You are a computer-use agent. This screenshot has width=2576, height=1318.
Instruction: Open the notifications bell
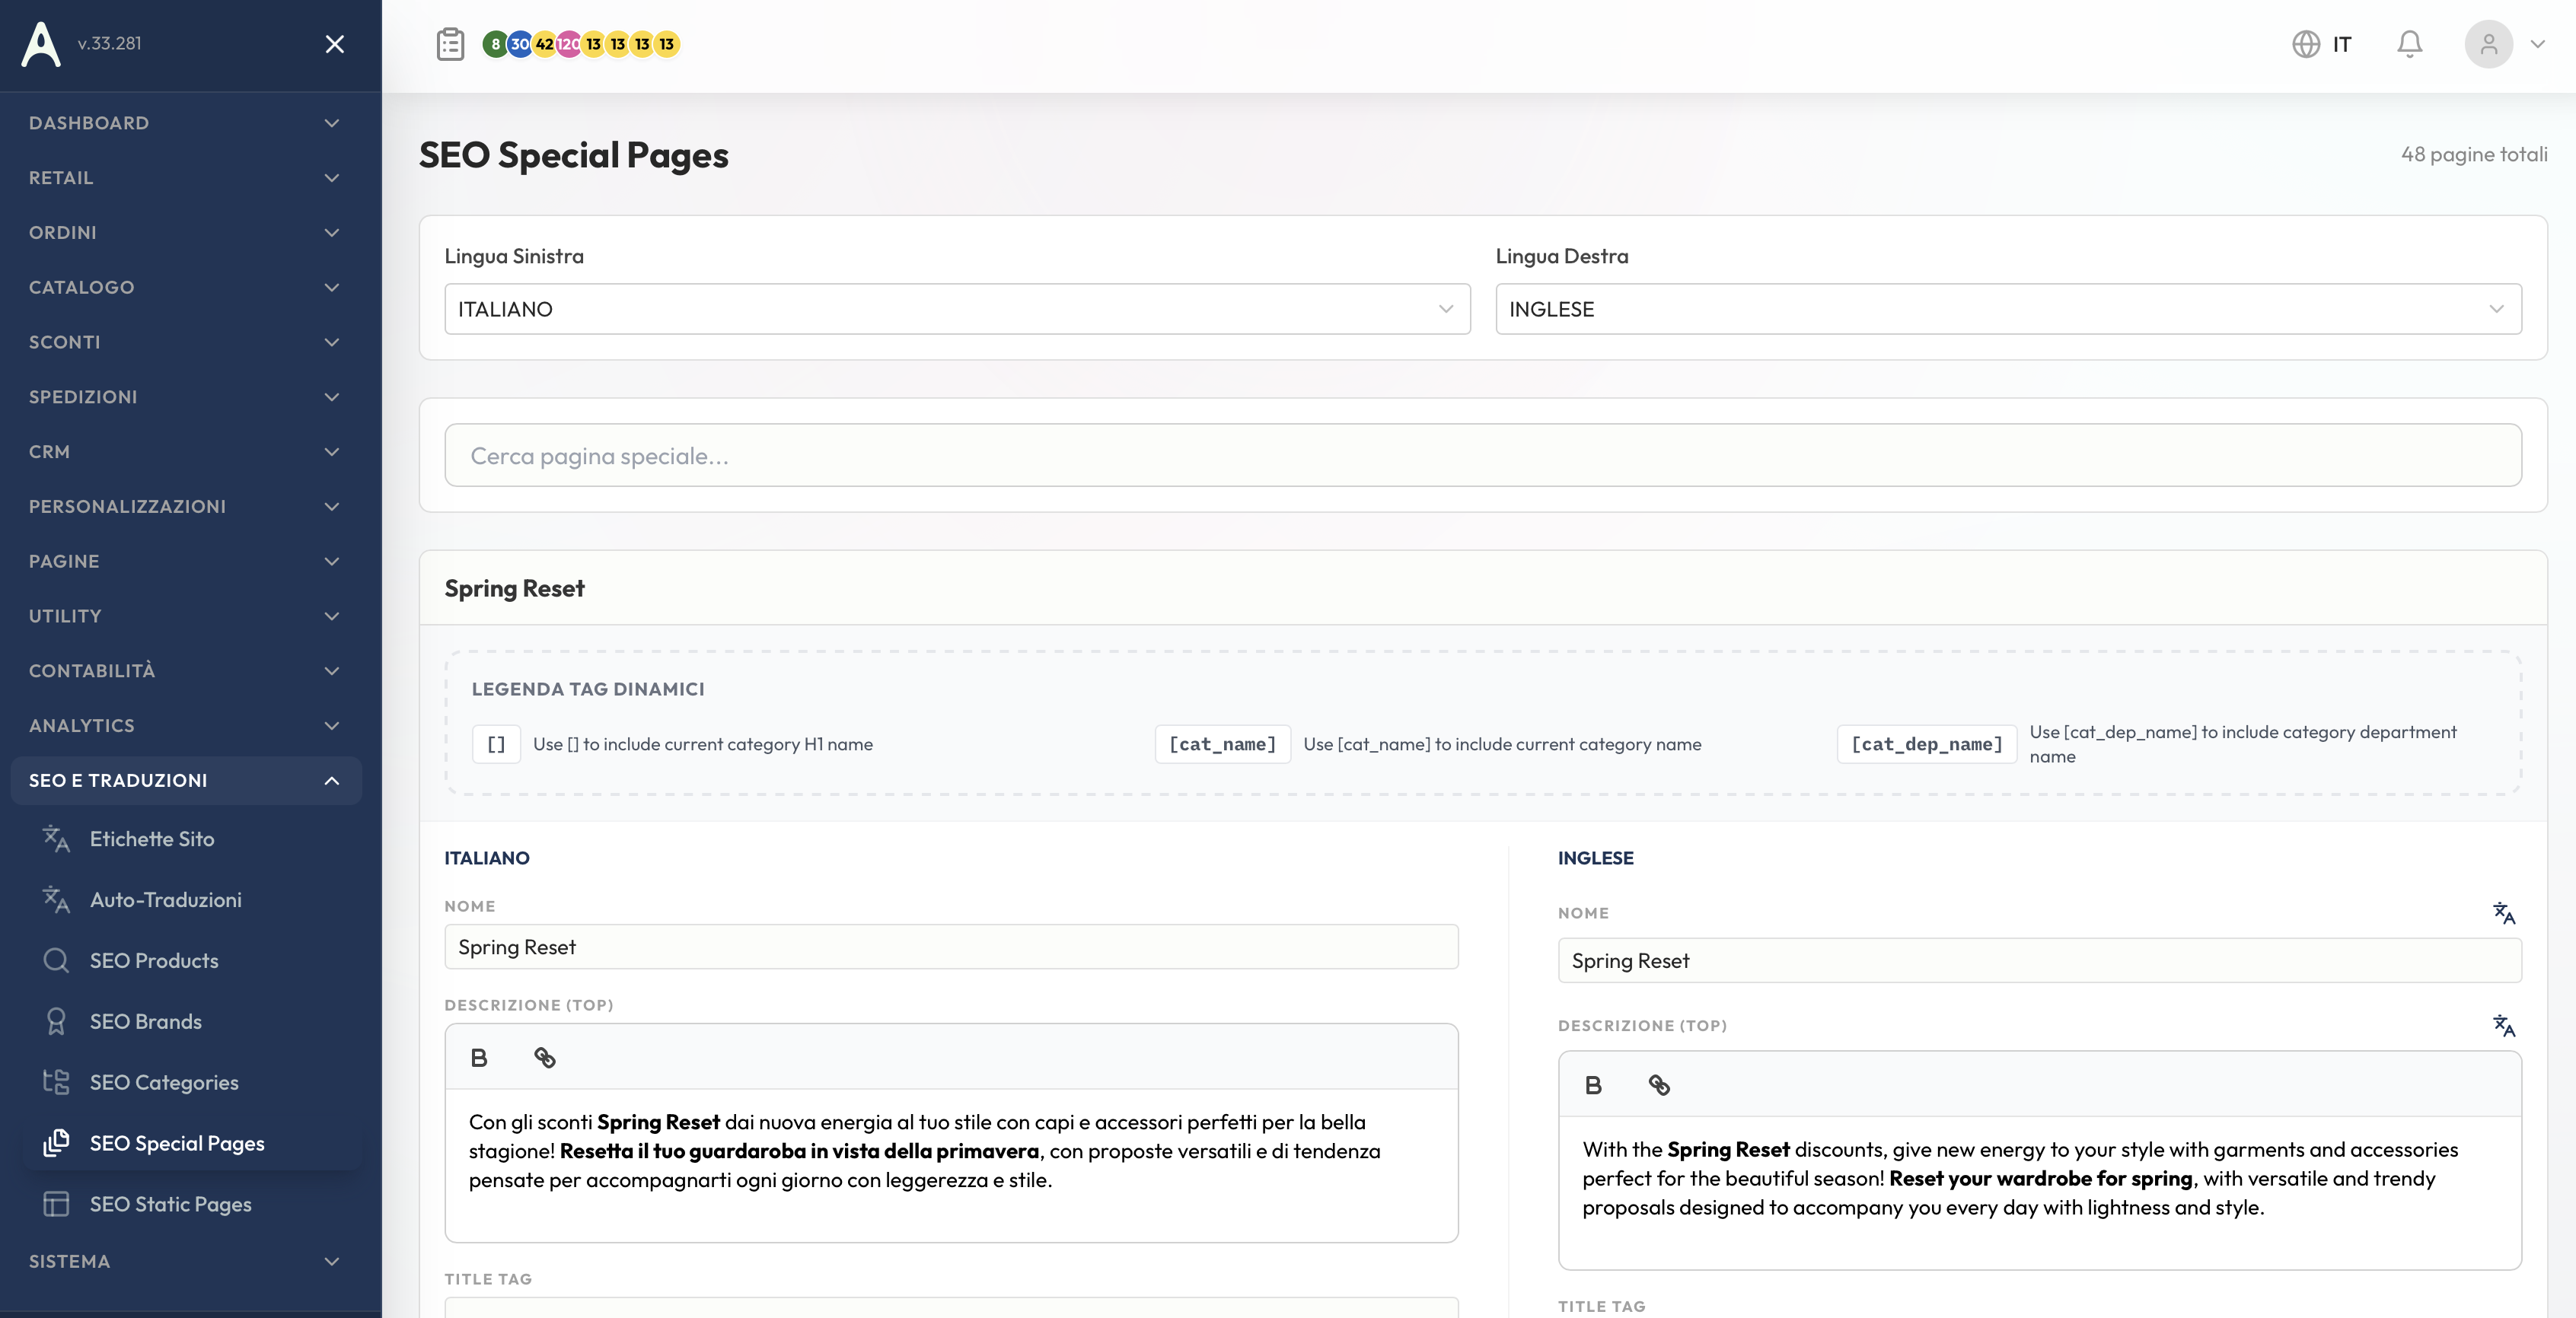[2410, 44]
